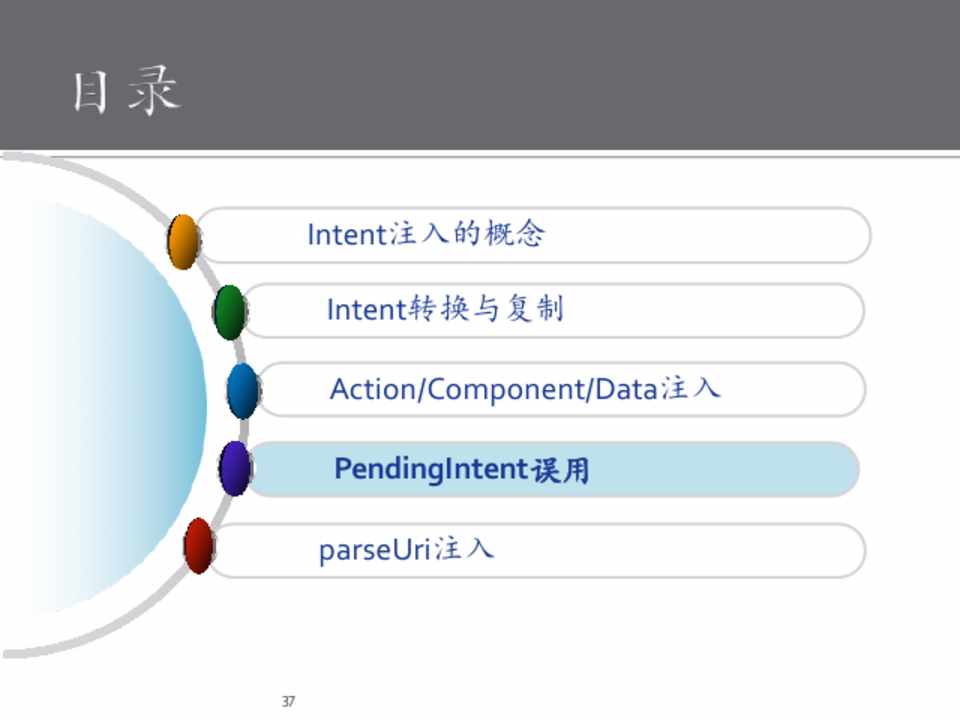
Task: Click the orange oval bullet marker
Action: pos(183,242)
